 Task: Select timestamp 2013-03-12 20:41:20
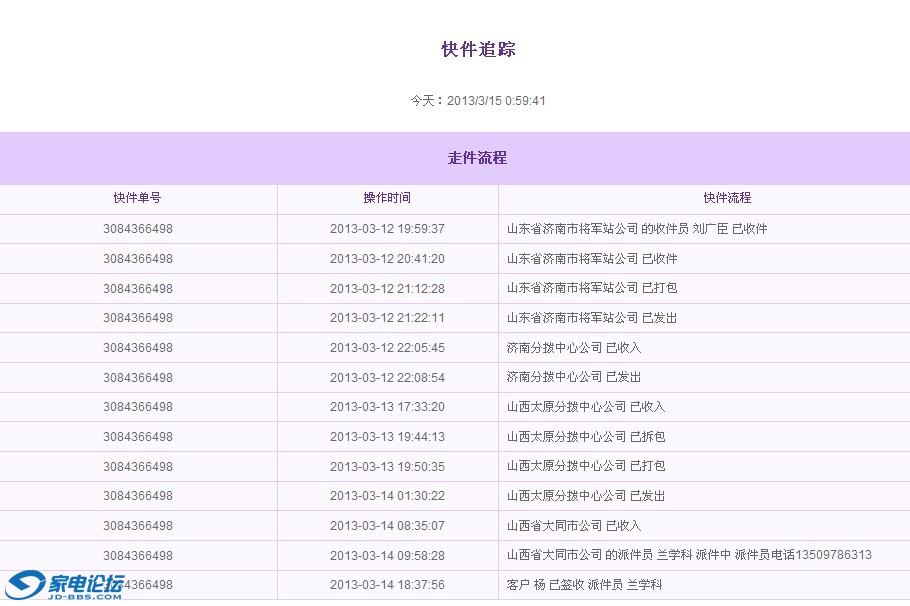[x=387, y=259]
